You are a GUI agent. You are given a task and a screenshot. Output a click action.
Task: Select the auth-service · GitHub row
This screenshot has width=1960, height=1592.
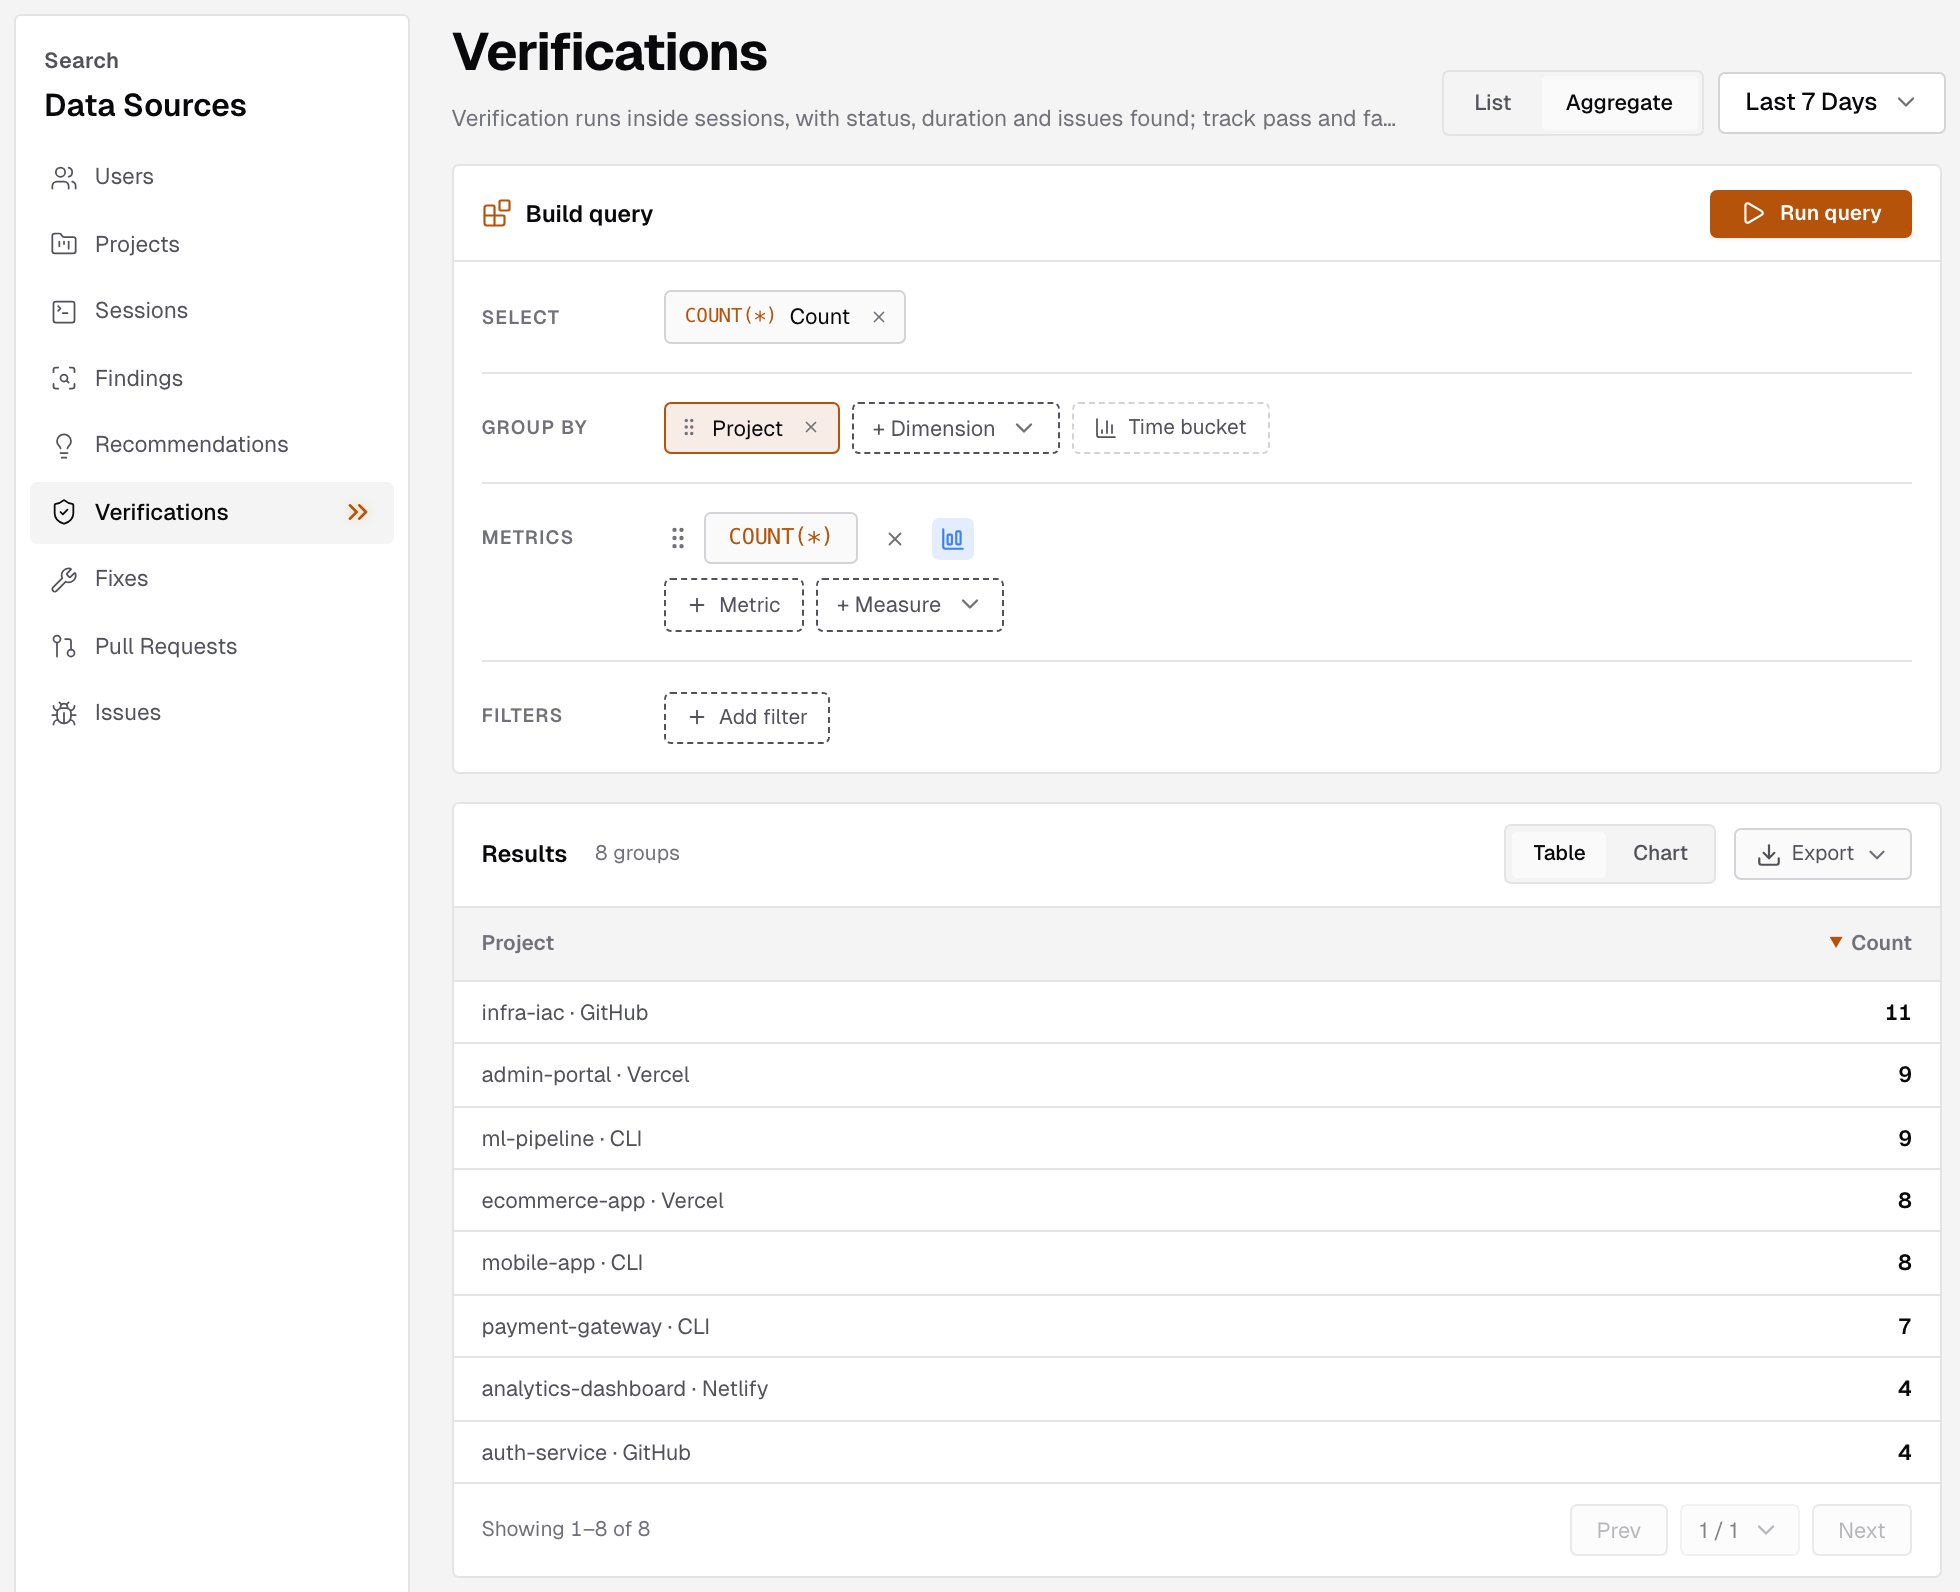tap(1196, 1452)
